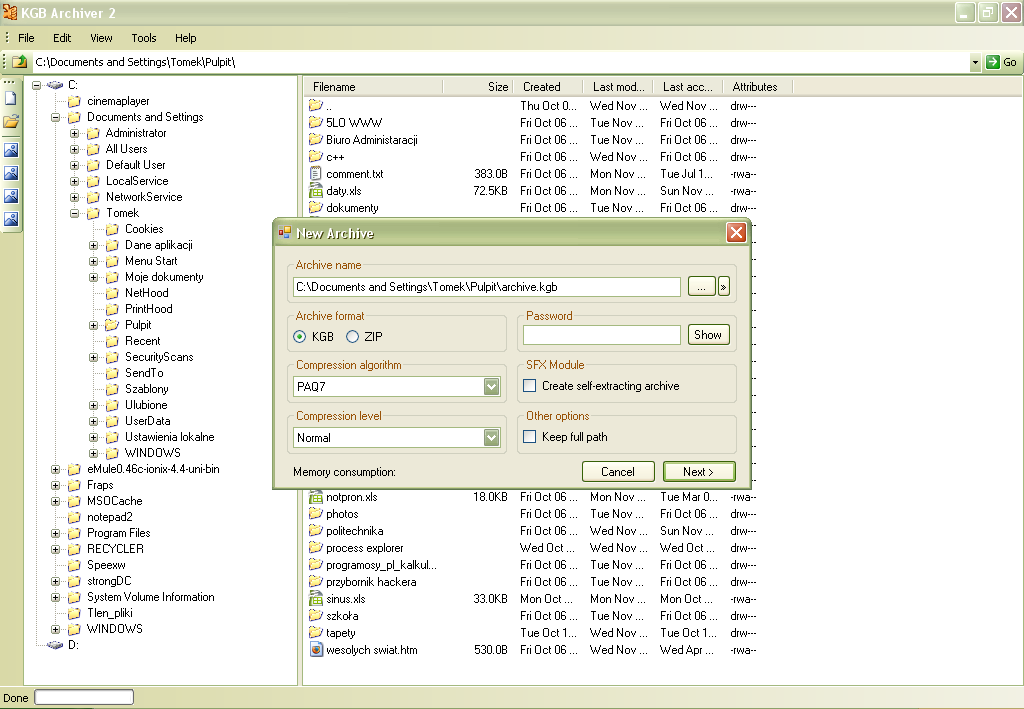This screenshot has height=709, width=1024.
Task: Click the new blank document toolbar icon
Action: pos(11,99)
